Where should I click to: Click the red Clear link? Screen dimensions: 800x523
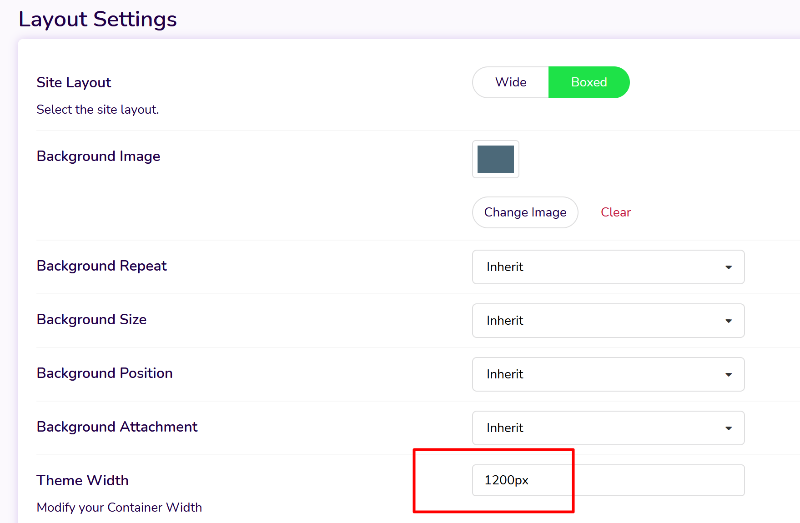point(616,212)
